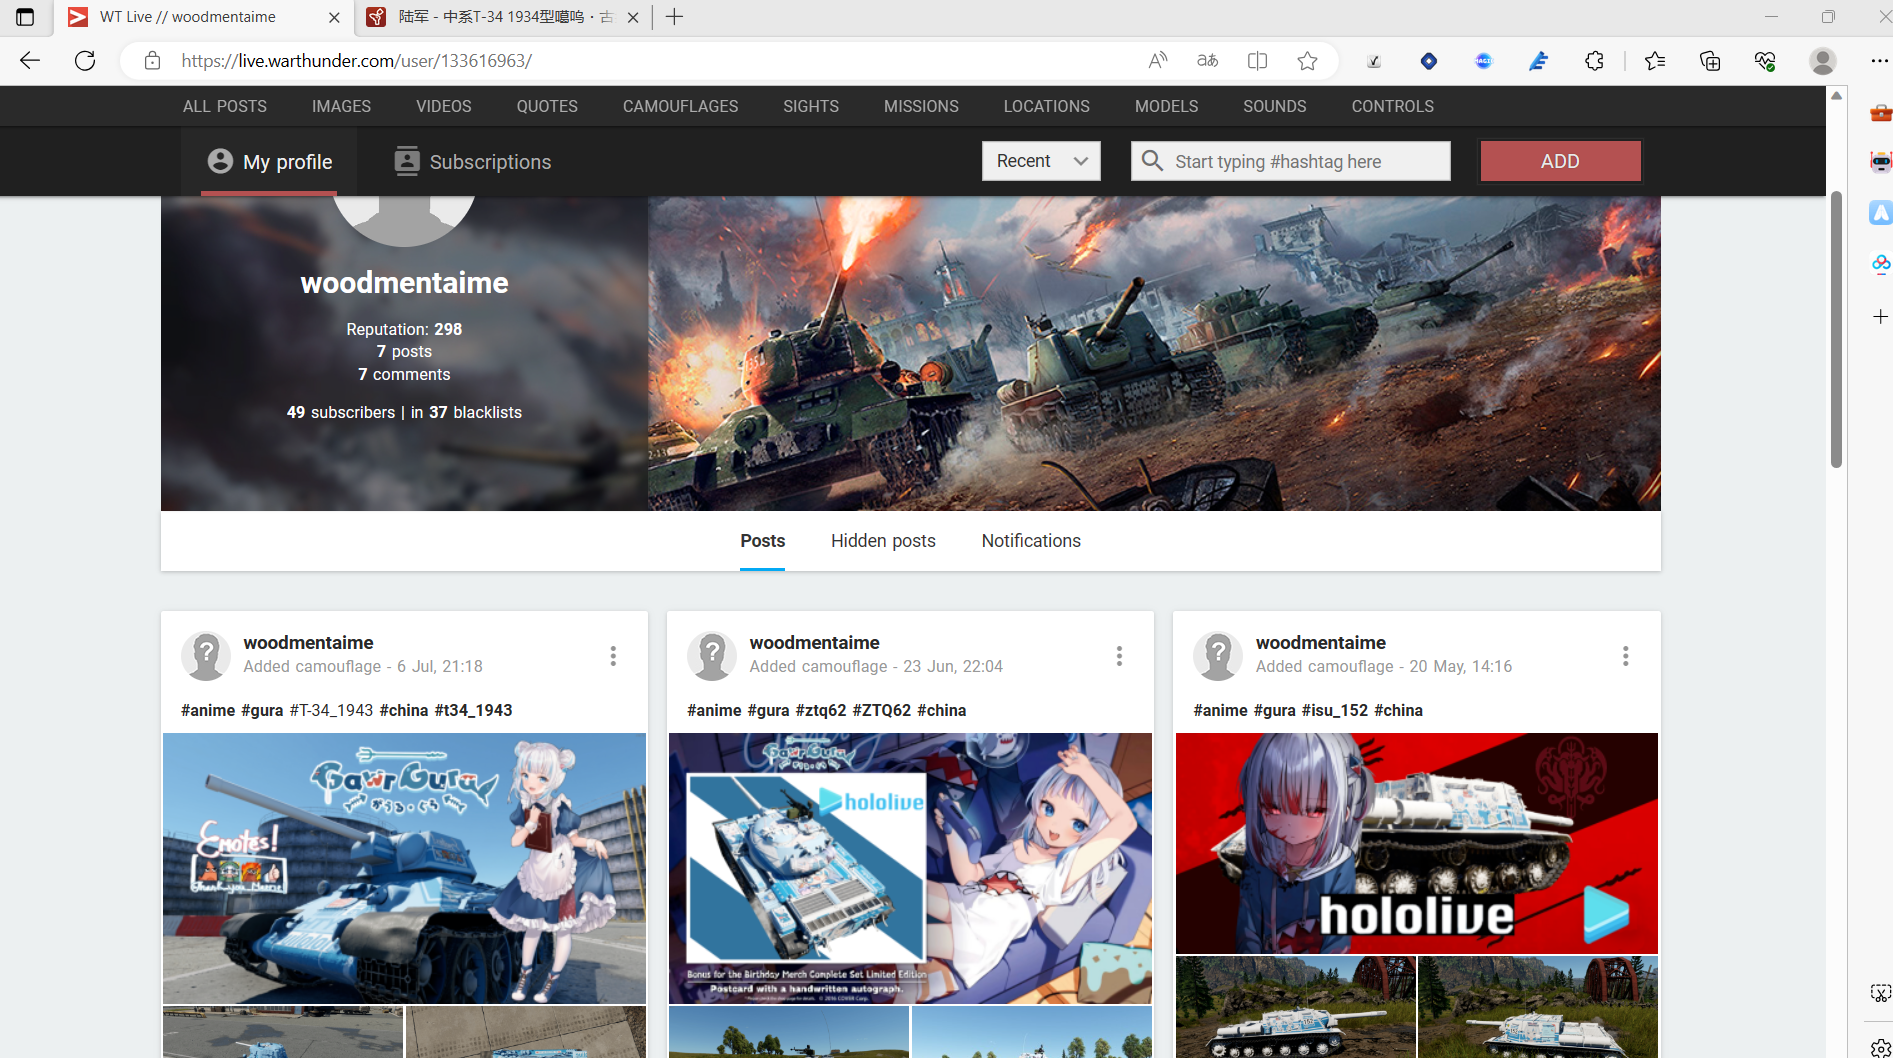Open browser Settings and more menu
1893x1058 pixels.
click(1879, 61)
